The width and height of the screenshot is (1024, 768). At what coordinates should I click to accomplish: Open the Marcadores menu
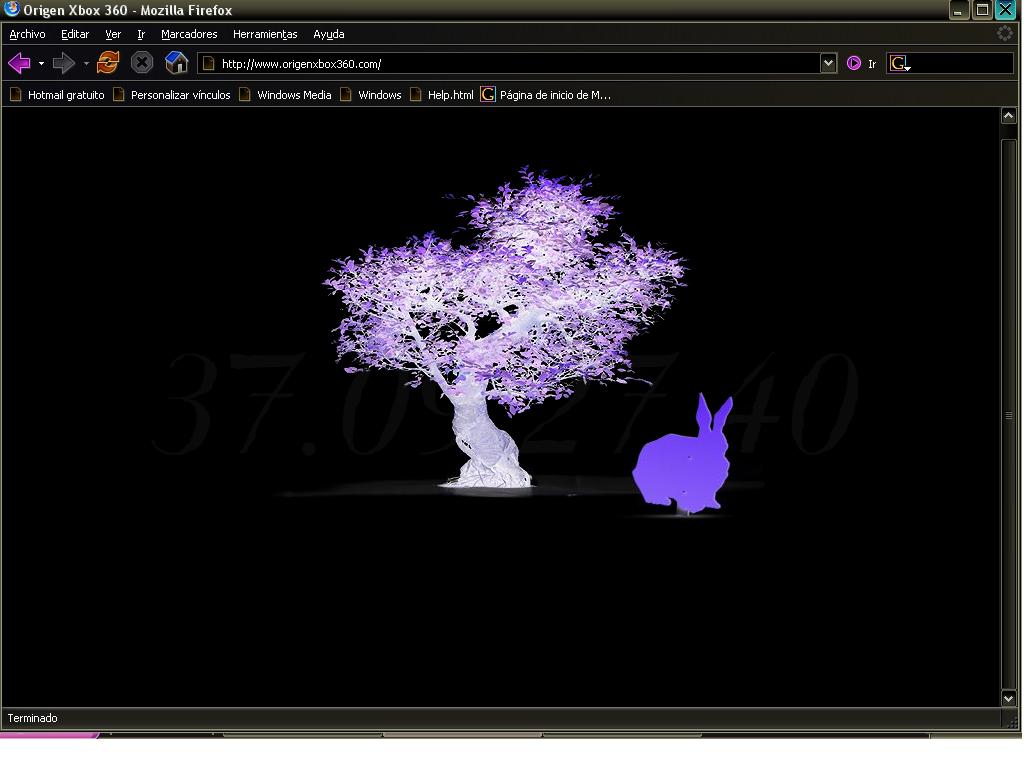(x=189, y=34)
